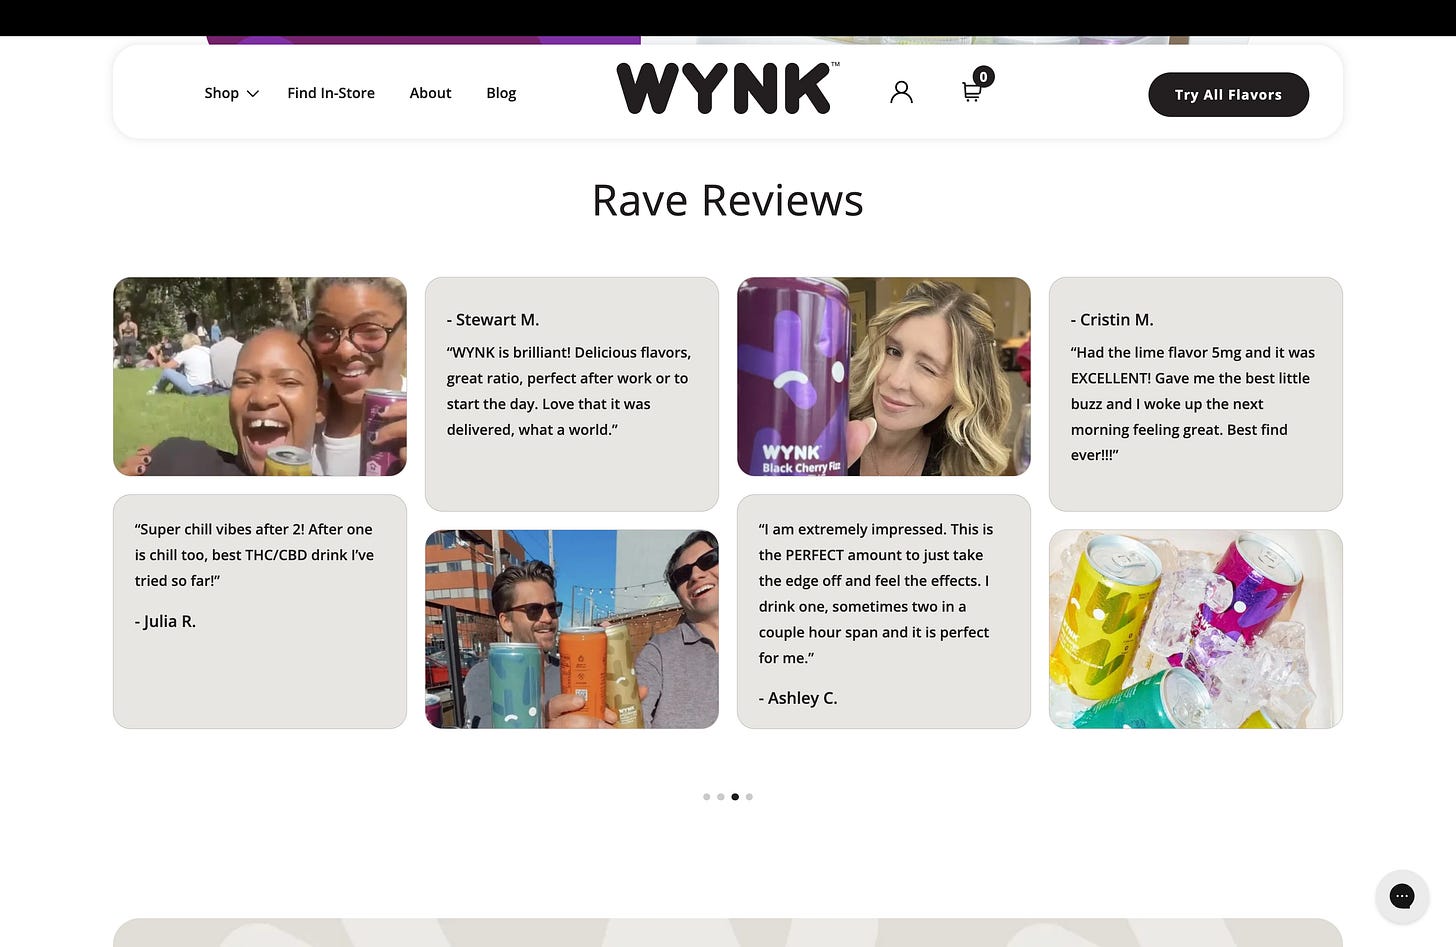
Task: Select the fourth carousel pagination dot
Action: (x=749, y=797)
